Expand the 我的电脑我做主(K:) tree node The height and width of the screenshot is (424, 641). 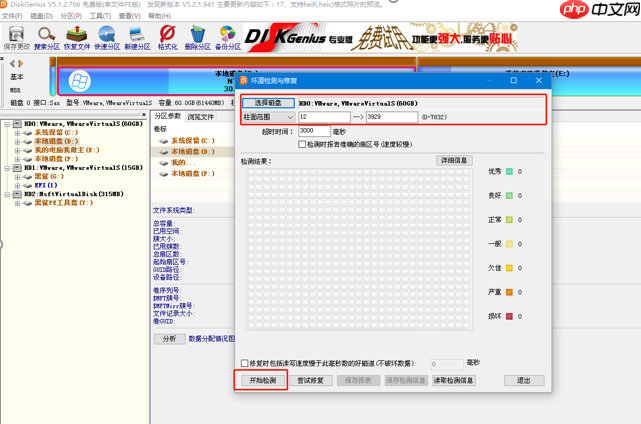point(17,150)
